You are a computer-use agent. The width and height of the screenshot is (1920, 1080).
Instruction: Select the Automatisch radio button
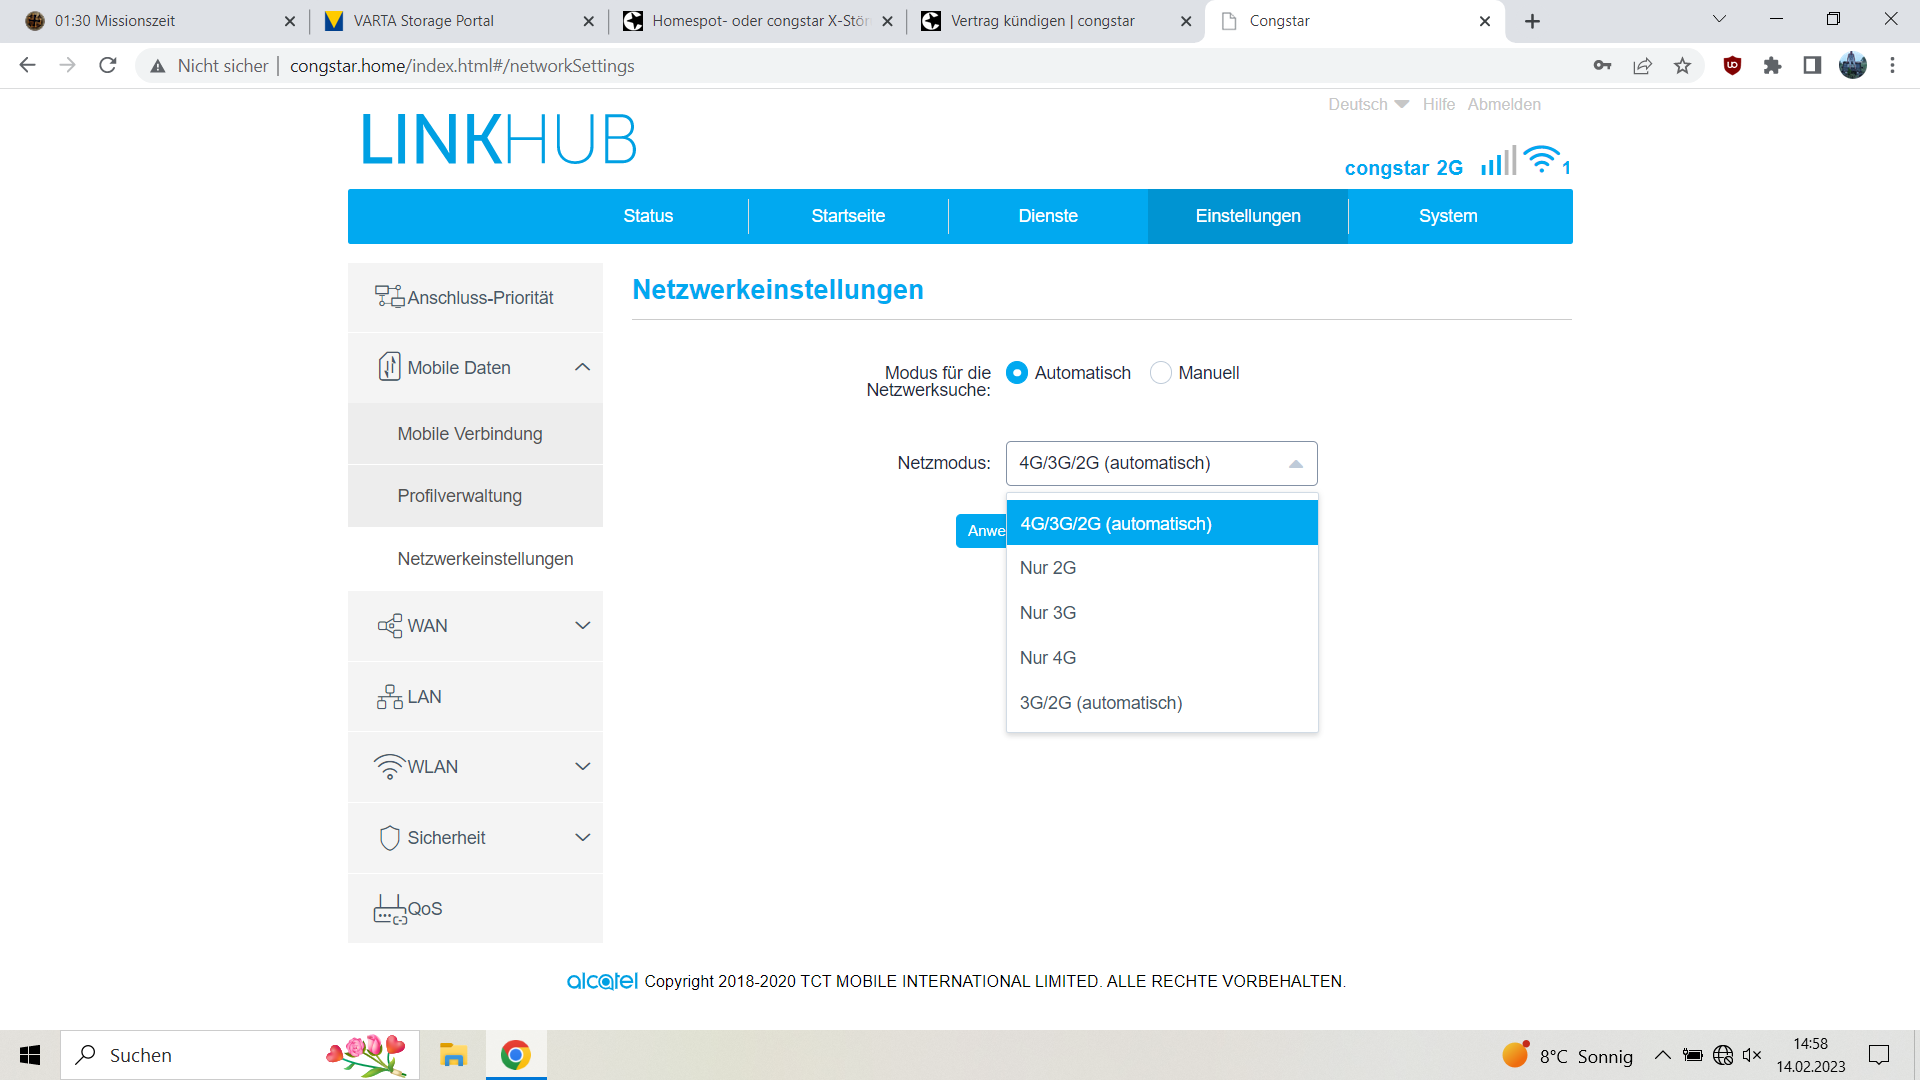coord(1017,372)
